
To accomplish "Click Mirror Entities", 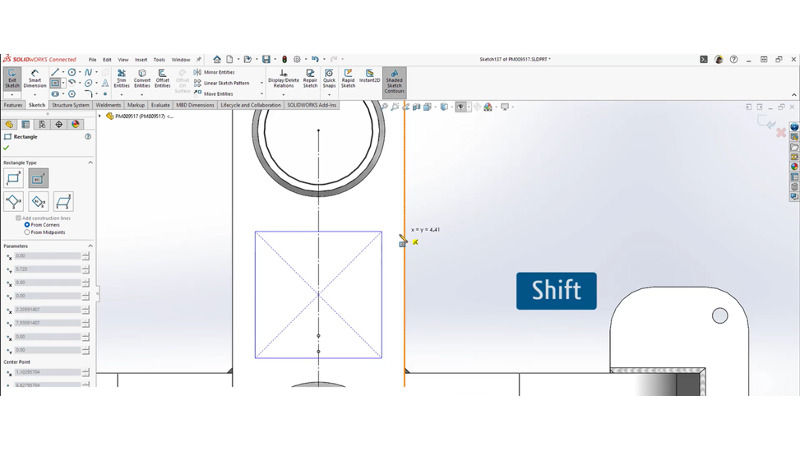I will coord(215,72).
